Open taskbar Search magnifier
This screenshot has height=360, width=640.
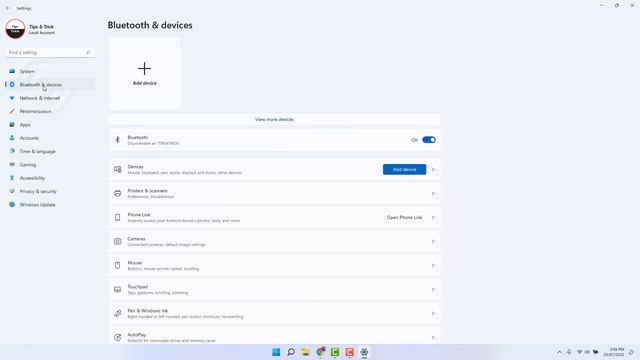click(291, 352)
